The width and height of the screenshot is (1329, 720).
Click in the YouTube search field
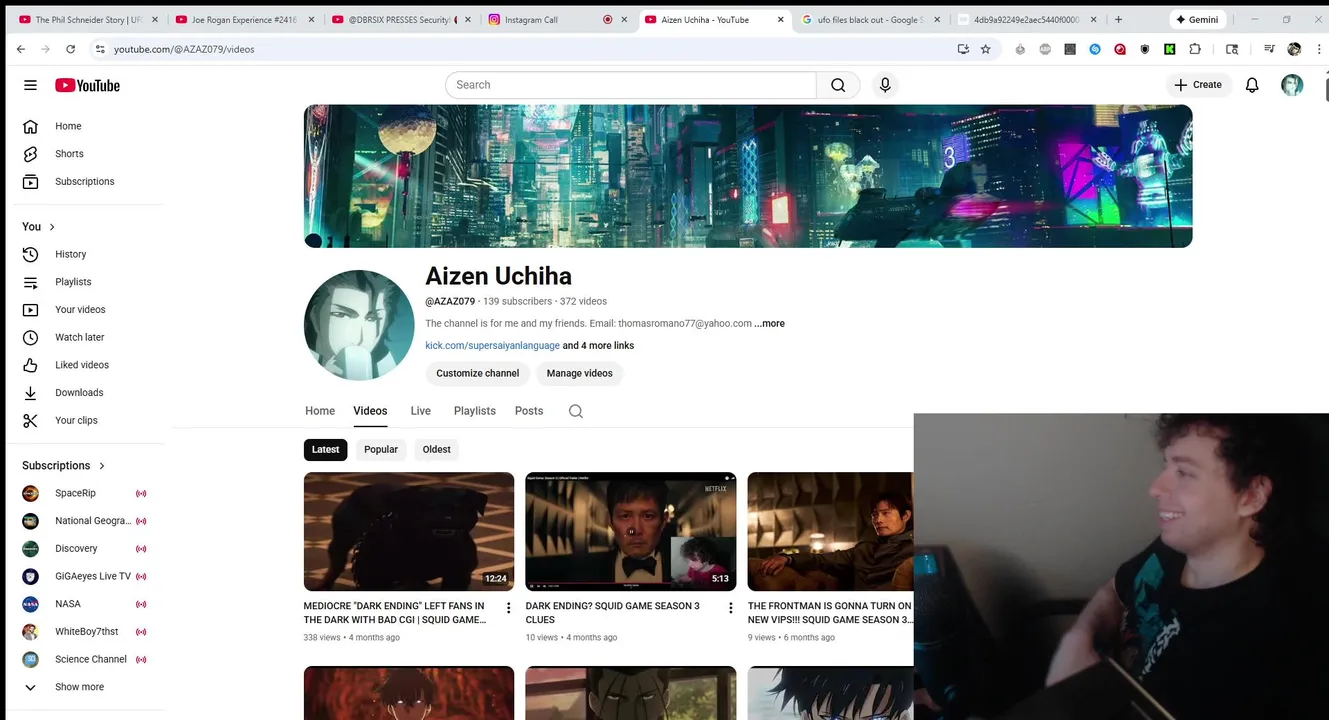(630, 85)
